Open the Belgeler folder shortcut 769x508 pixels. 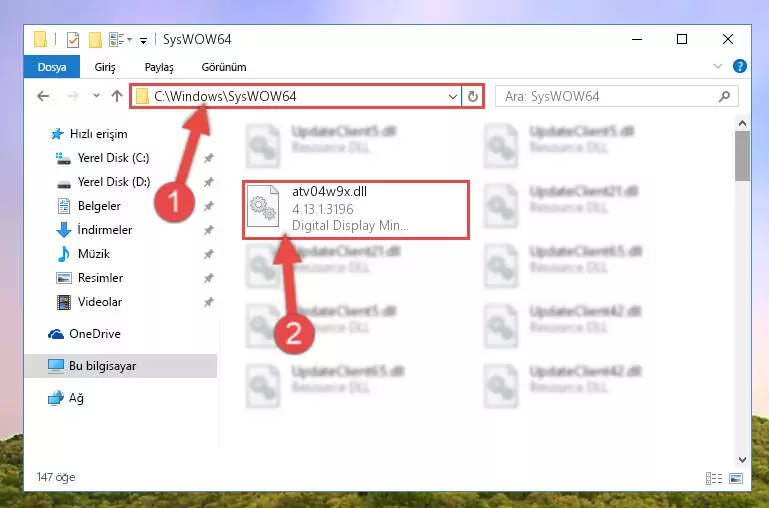point(89,206)
